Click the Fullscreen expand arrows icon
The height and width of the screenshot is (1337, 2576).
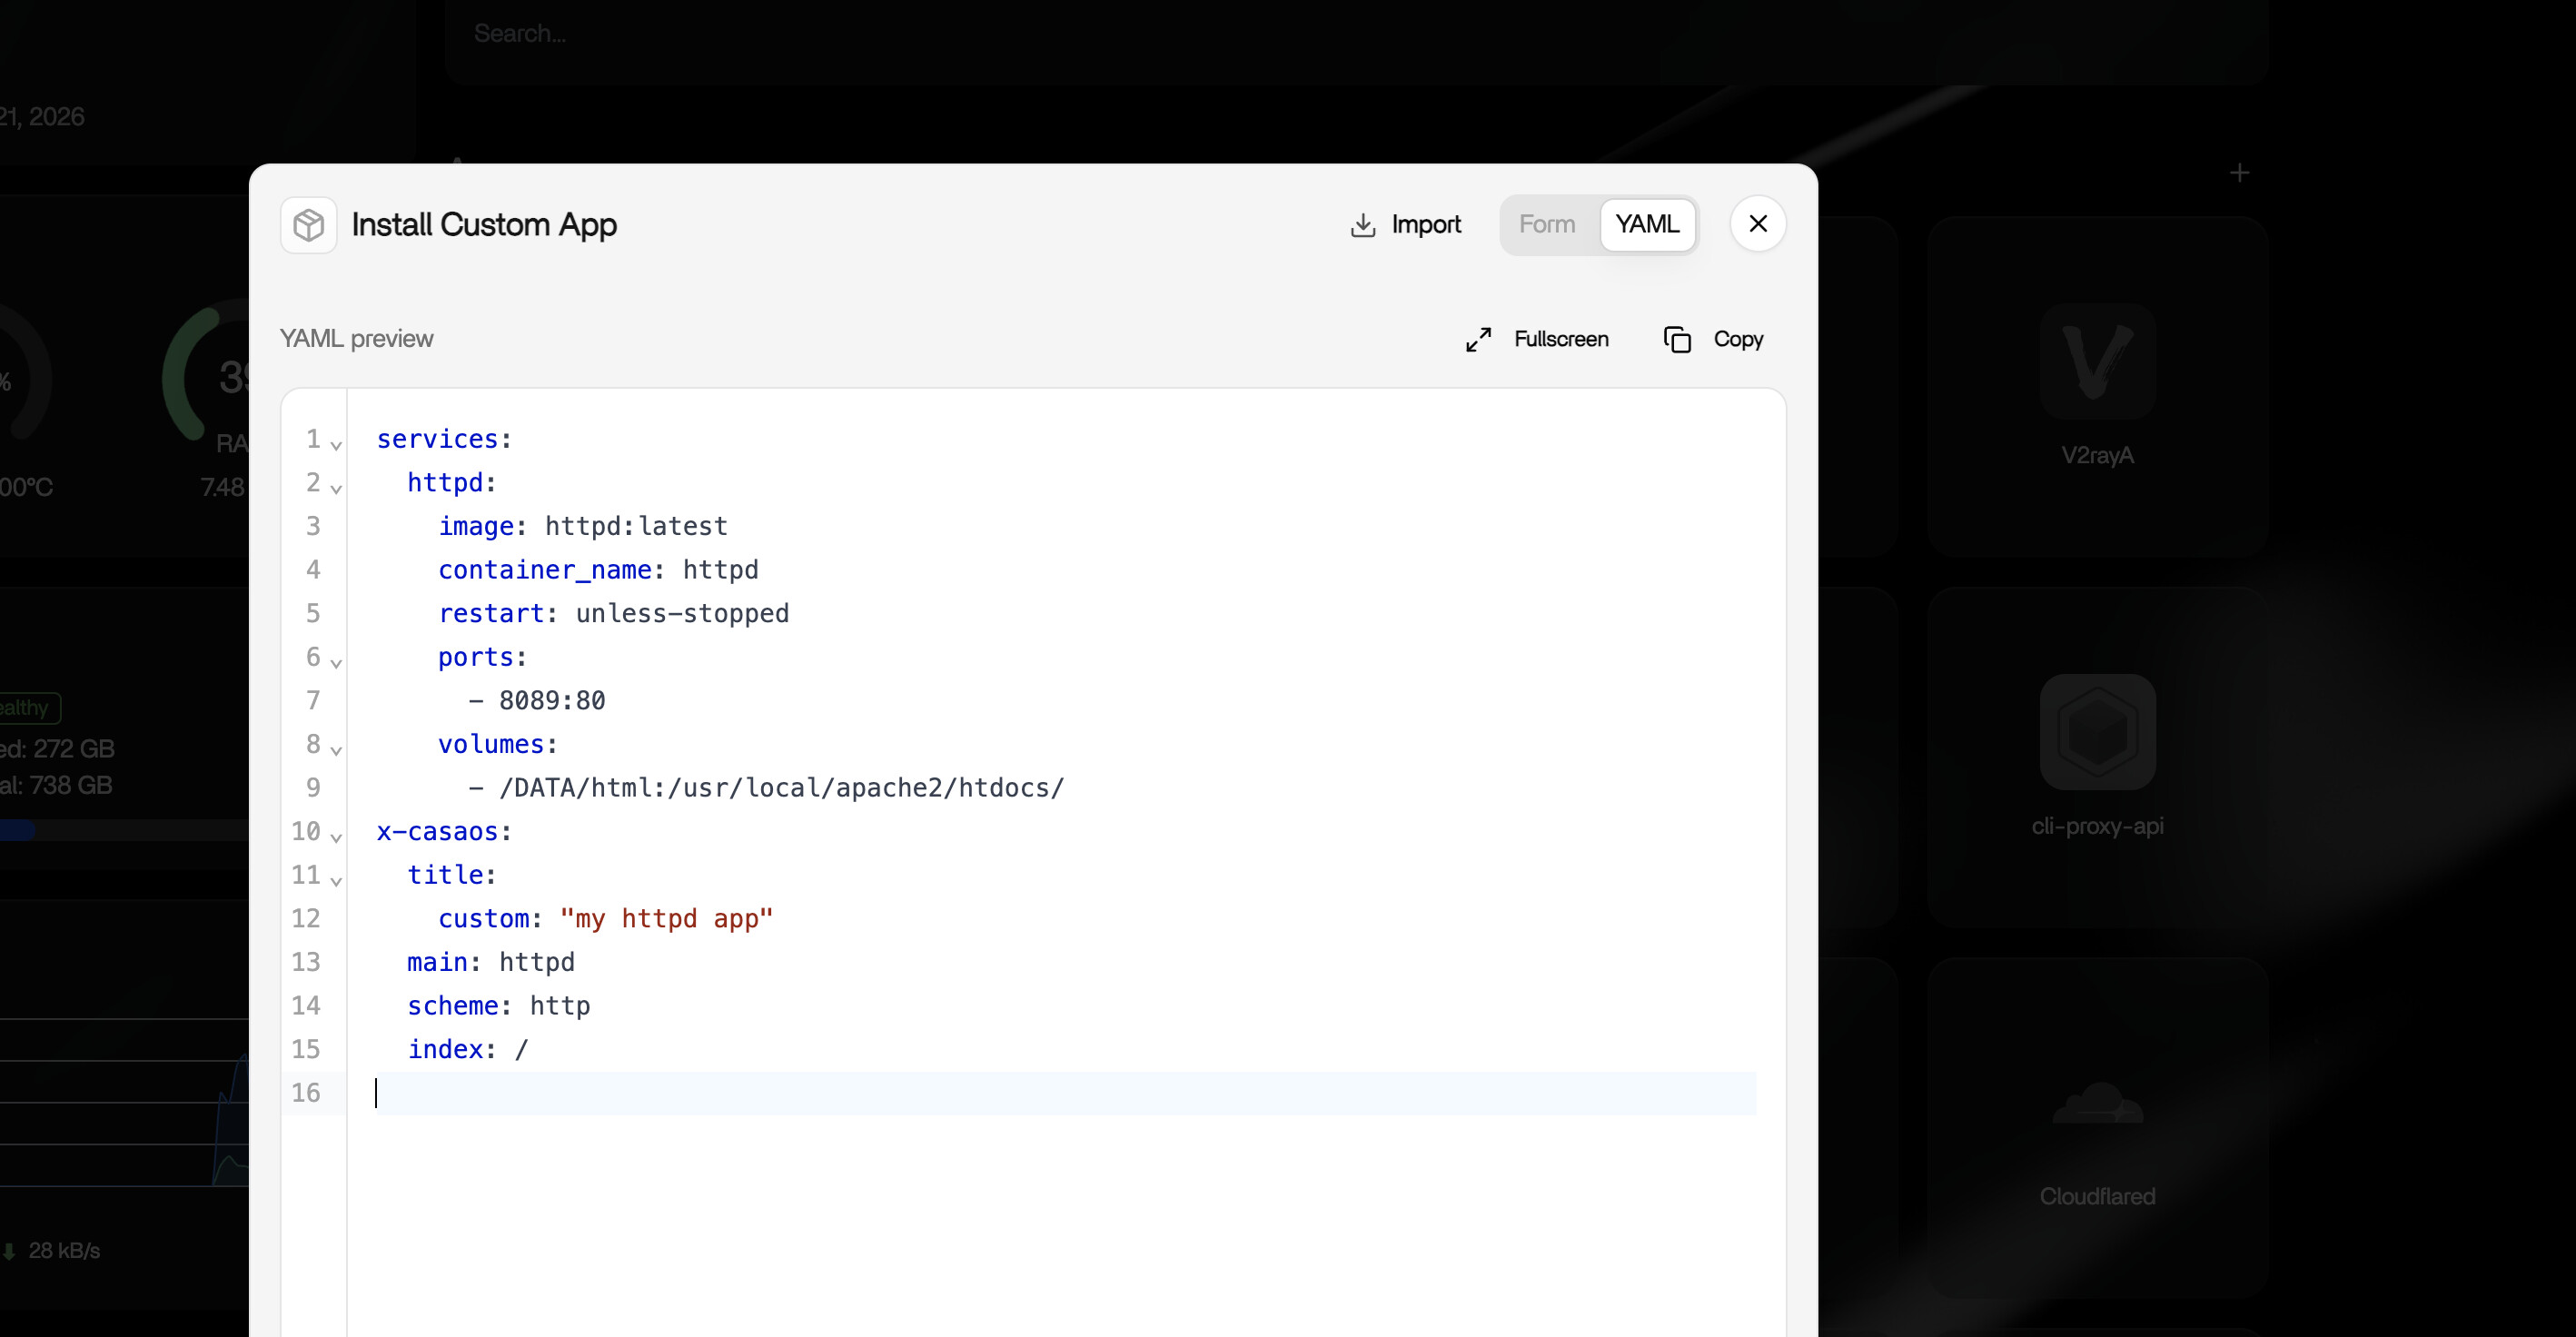click(x=1478, y=339)
